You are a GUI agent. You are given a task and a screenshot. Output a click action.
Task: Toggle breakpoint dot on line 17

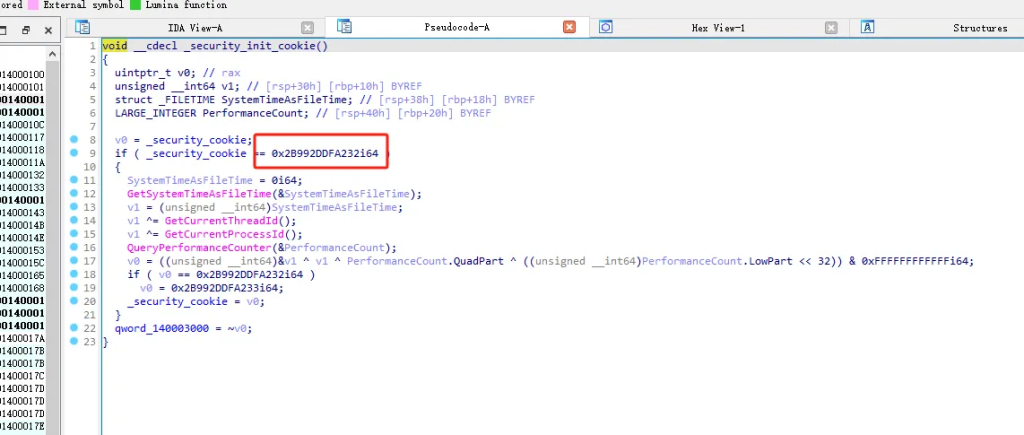74,261
